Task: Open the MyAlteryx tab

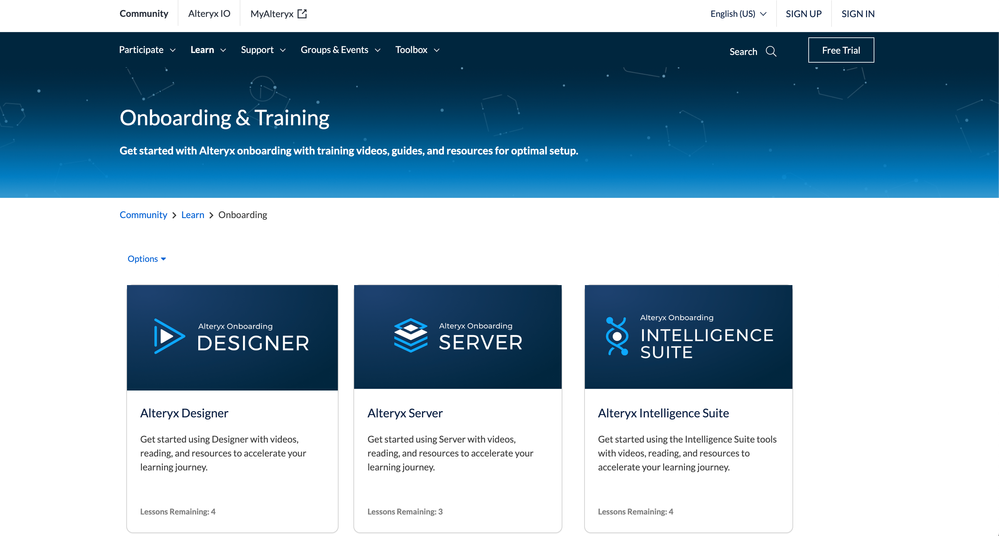Action: click(278, 13)
